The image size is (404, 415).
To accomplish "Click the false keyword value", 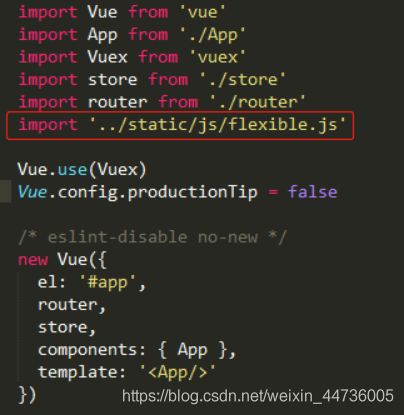I will (x=313, y=192).
